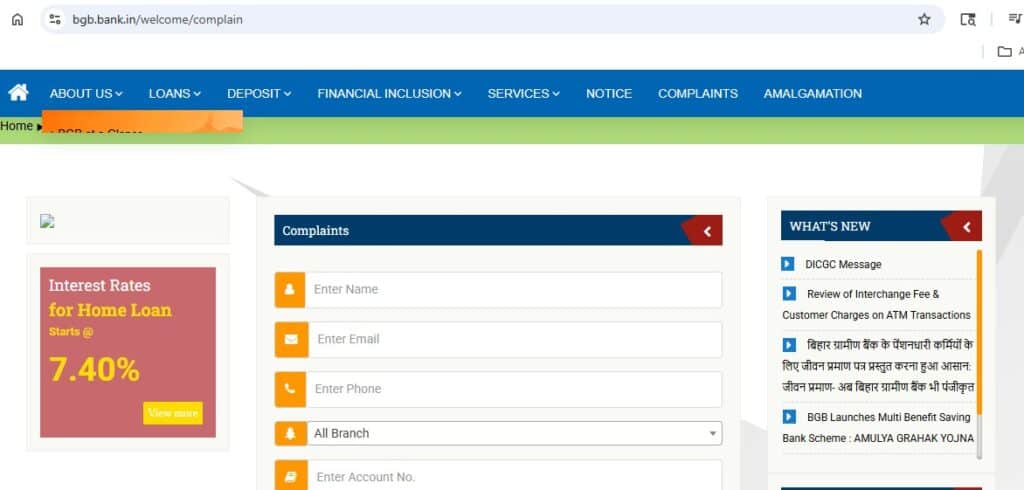Screen dimensions: 1024x490
Task: Open the Notice menu item
Action: [x=609, y=93]
